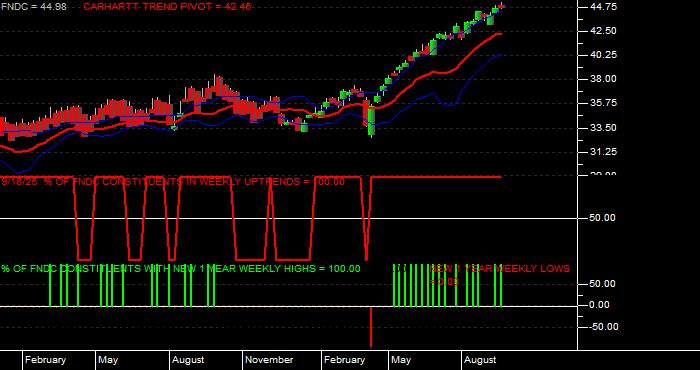This screenshot has height=370, width=700.
Task: Click the 42.50 price axis value
Action: [x=604, y=31]
